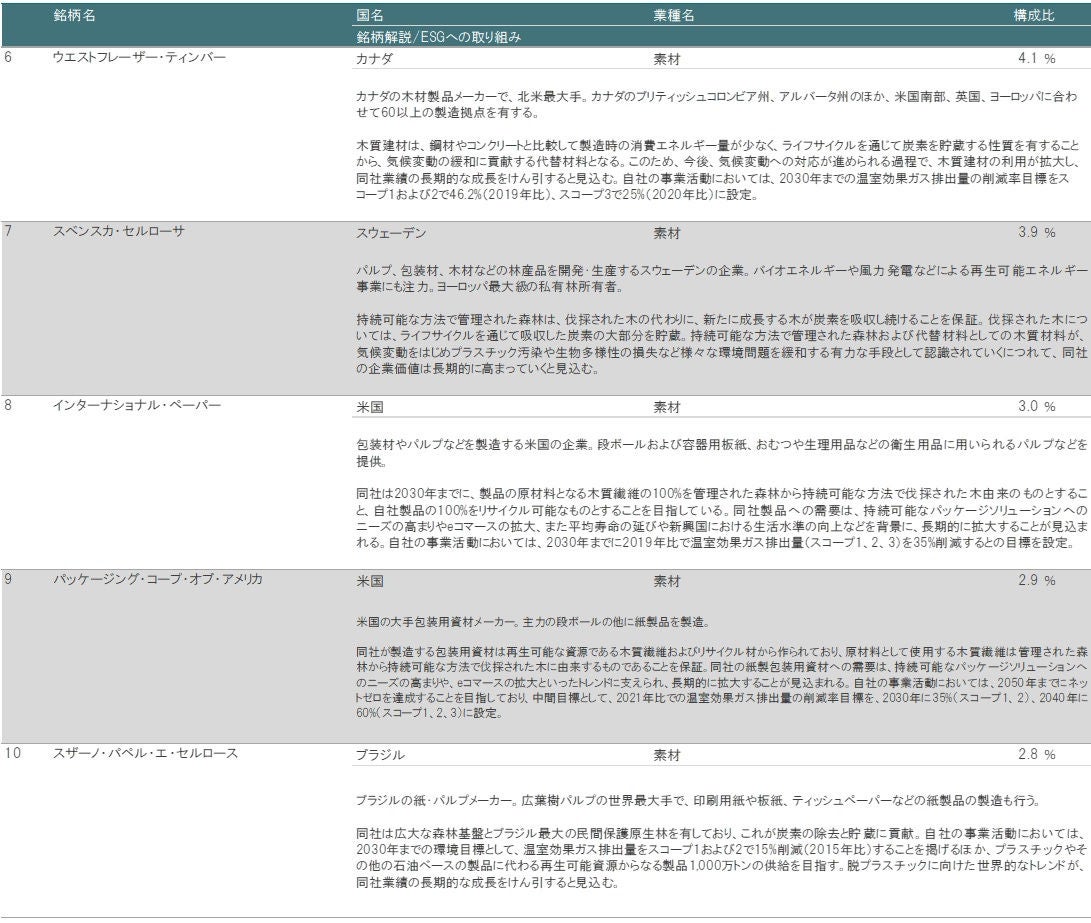1091x923 pixels.
Task: Click the 2.8 % composition value
Action: [1036, 755]
